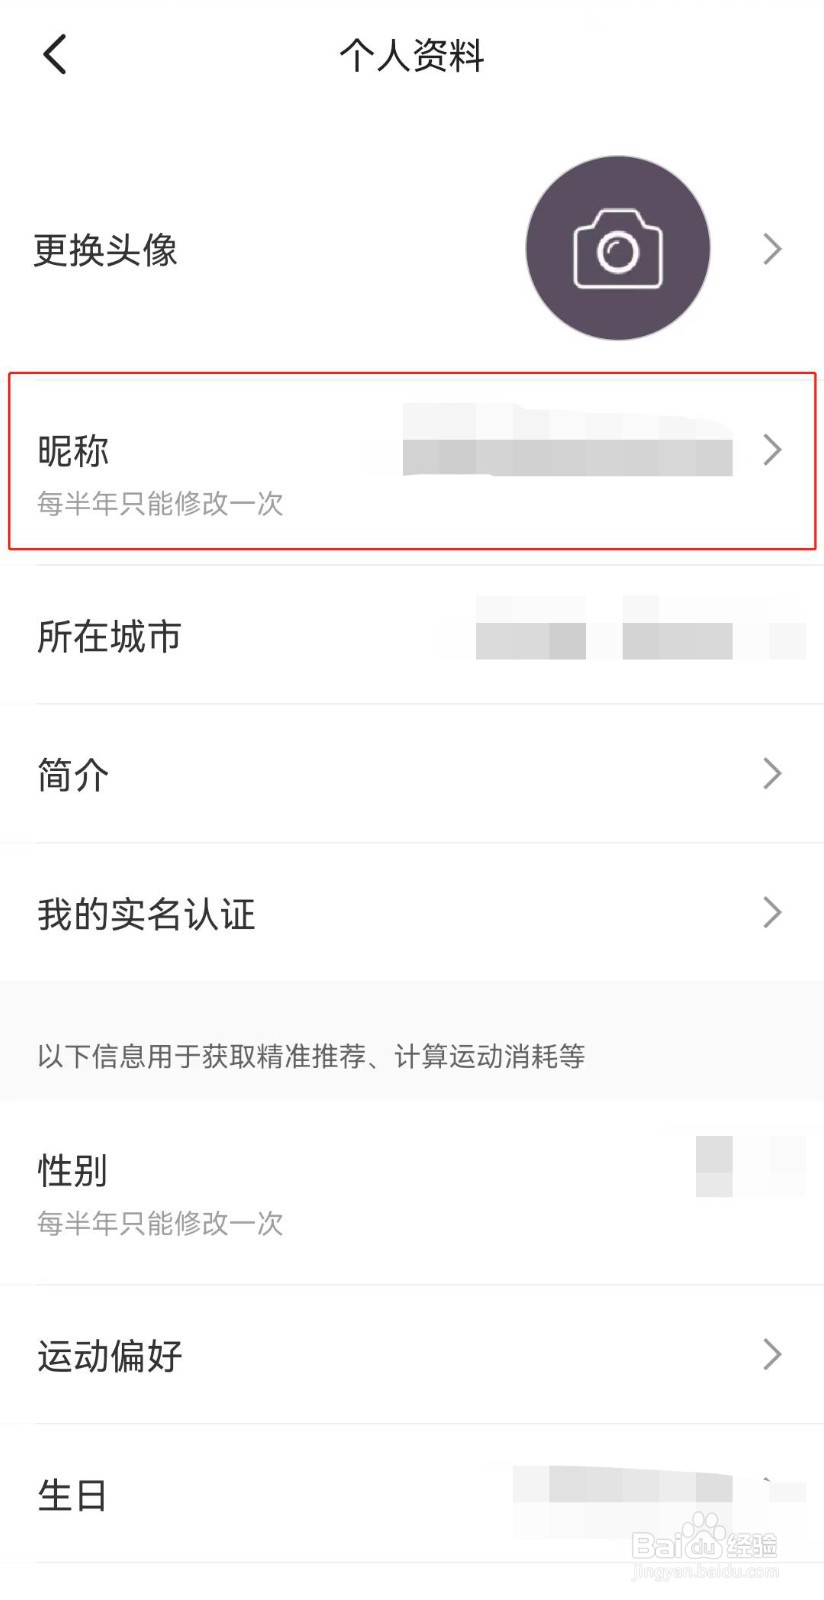
Task: Expand the 简介 row chevron
Action: pyautogui.click(x=772, y=773)
